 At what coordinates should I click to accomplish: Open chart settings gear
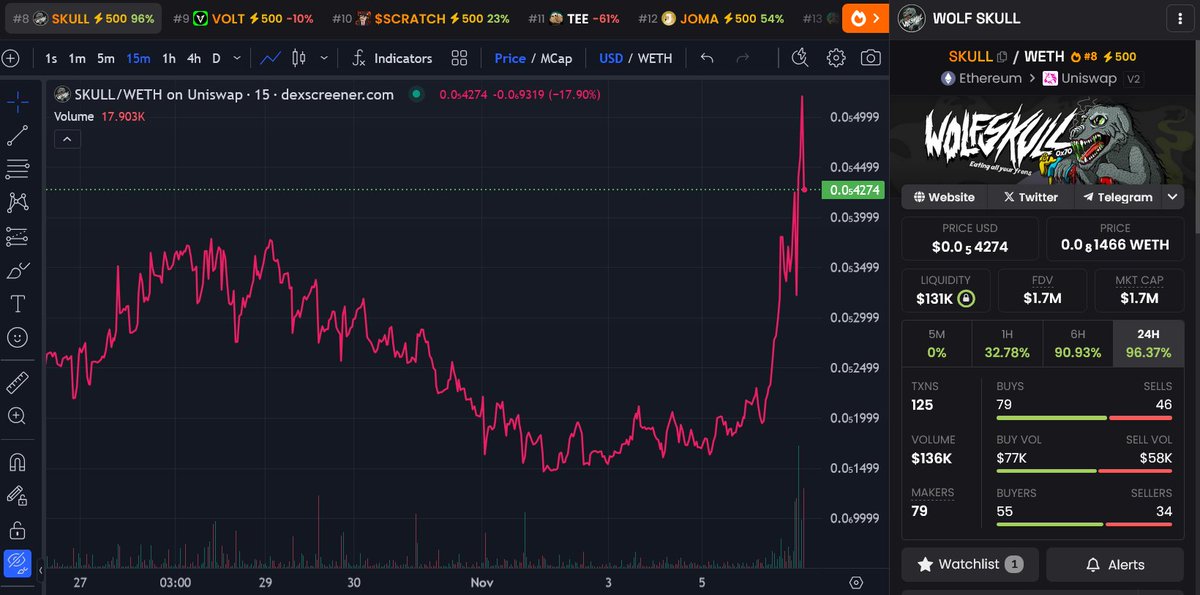tap(836, 58)
